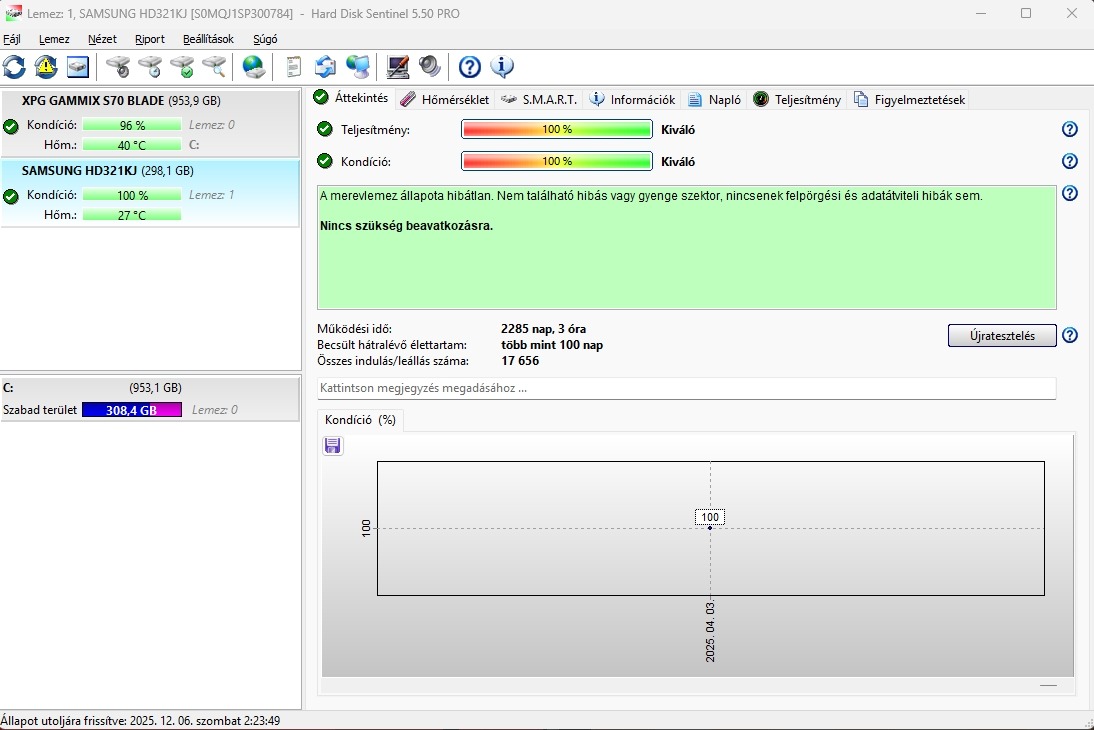
Task: Click the Kattintson megjegyzés megadásához comment field
Action: tap(687, 388)
